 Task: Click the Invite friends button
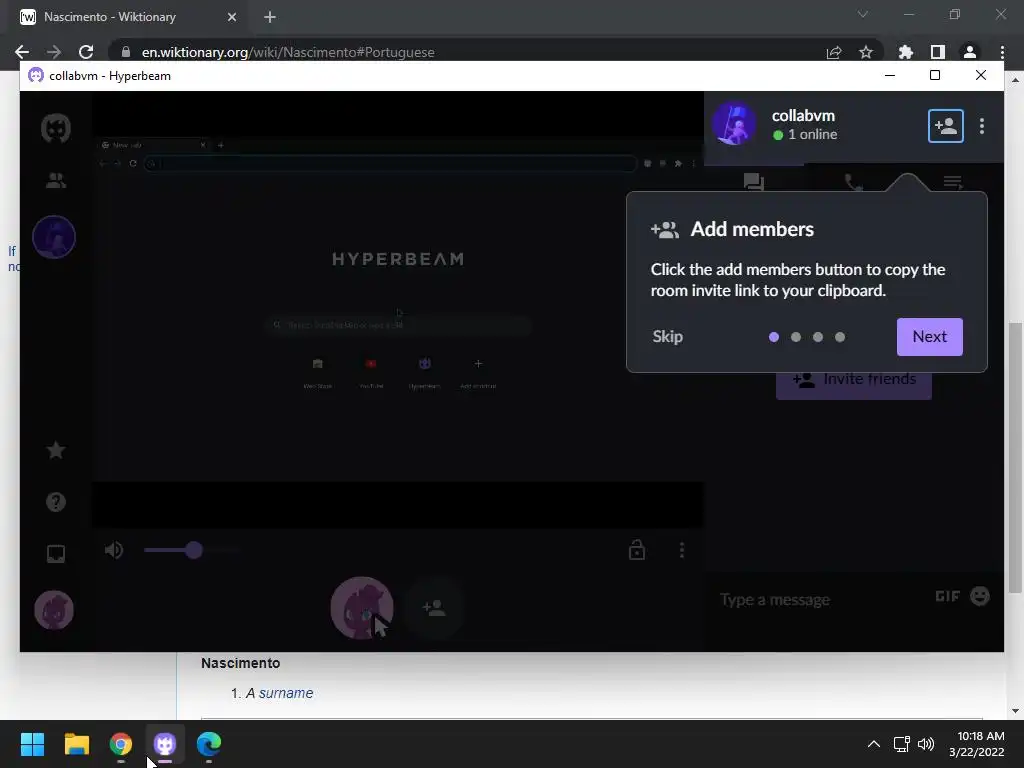tap(854, 385)
